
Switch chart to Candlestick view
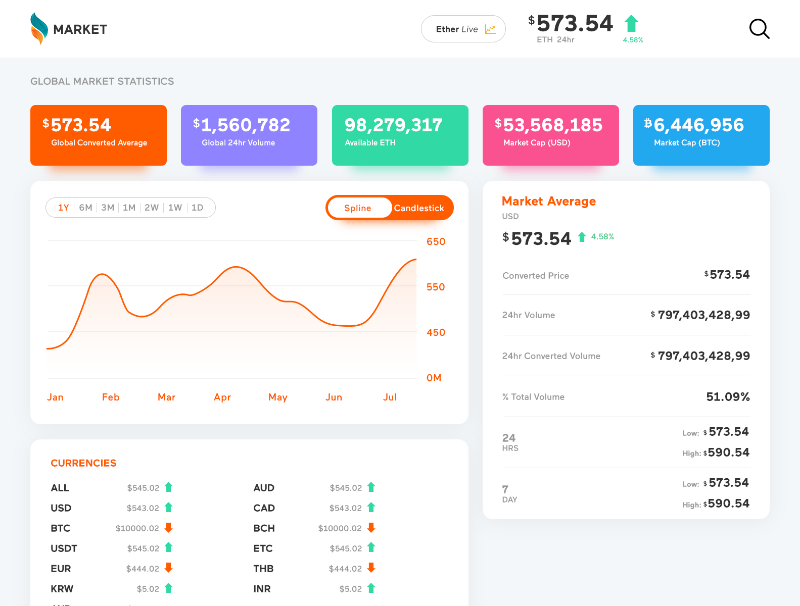point(419,208)
